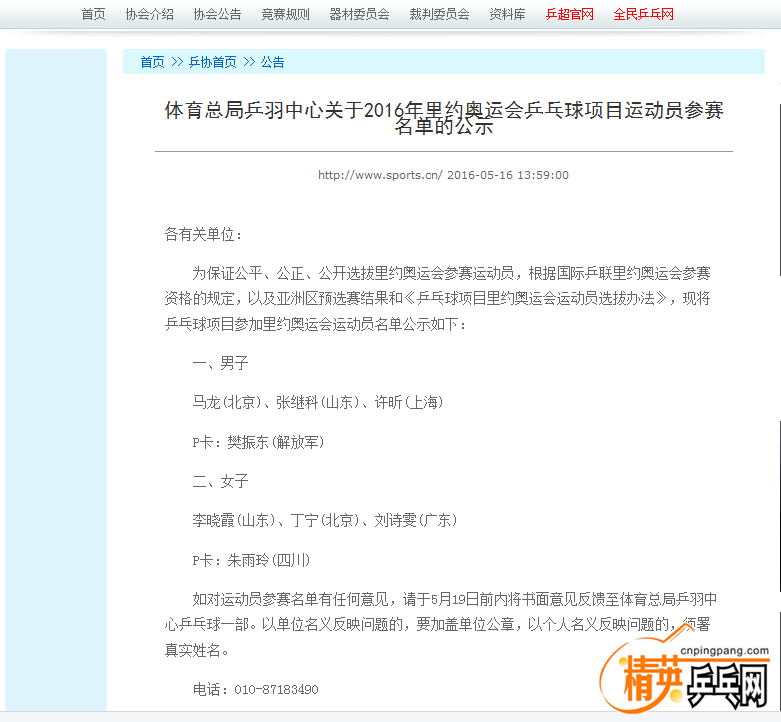Click the source URL http://www.sports.cn/
The image size is (781, 722).
(380, 175)
